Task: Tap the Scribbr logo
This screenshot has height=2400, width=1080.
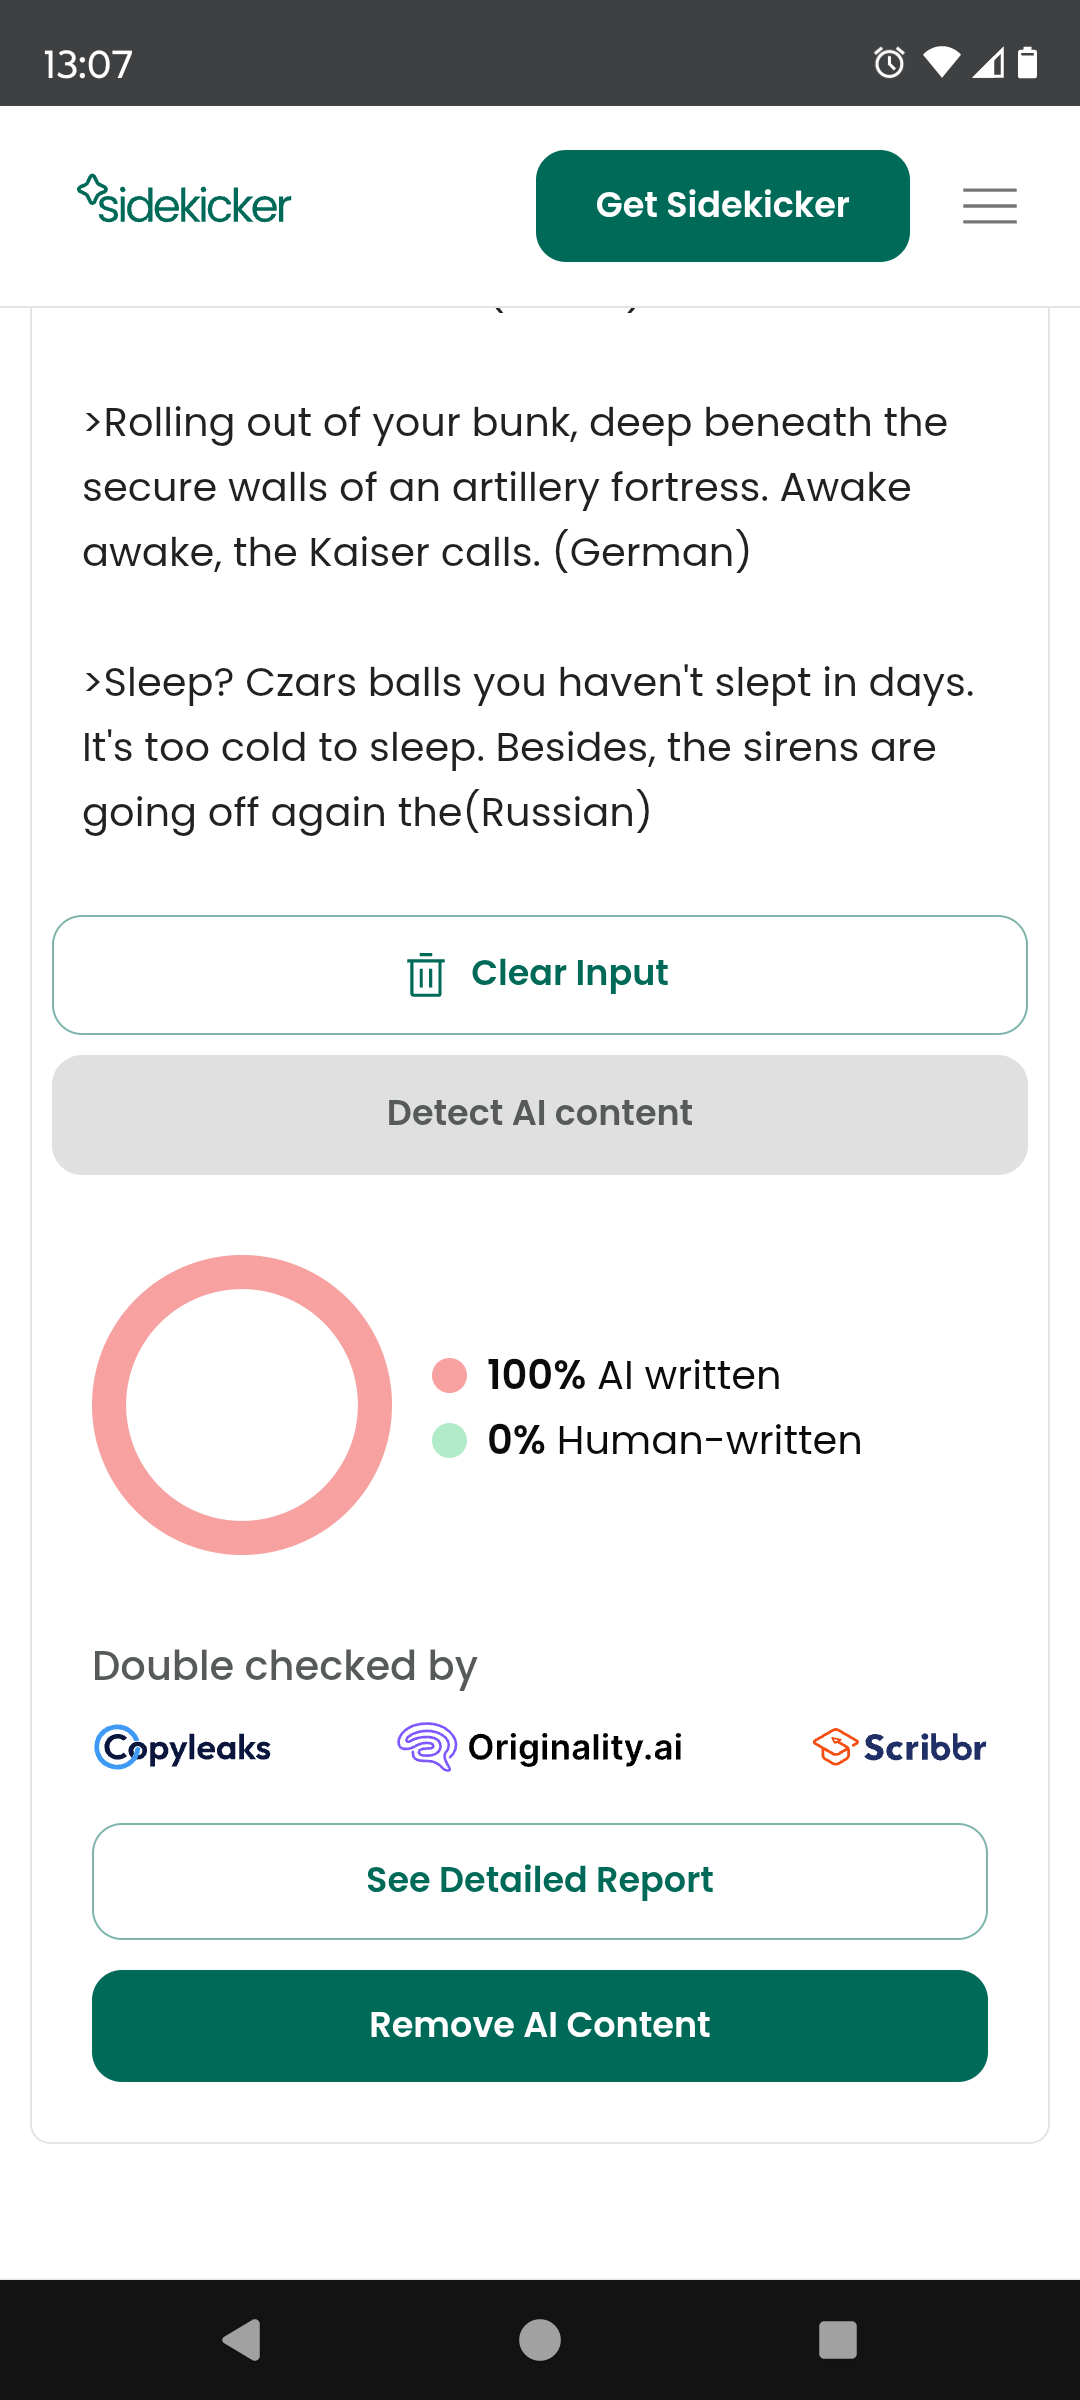Action: [899, 1747]
